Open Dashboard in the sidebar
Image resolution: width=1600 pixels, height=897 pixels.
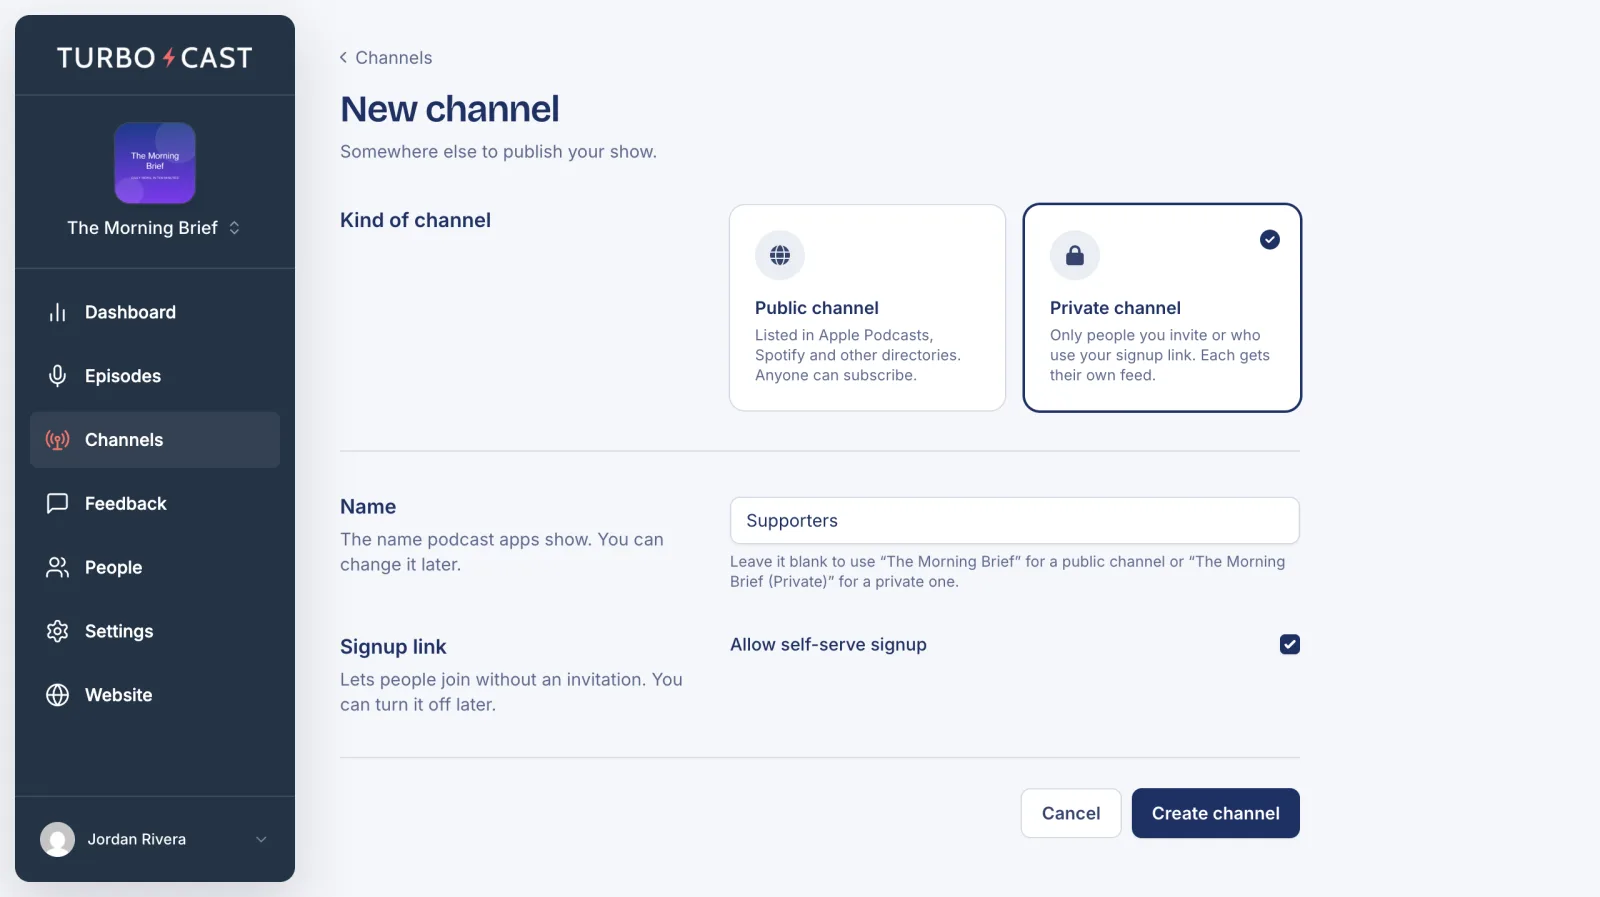tap(155, 312)
